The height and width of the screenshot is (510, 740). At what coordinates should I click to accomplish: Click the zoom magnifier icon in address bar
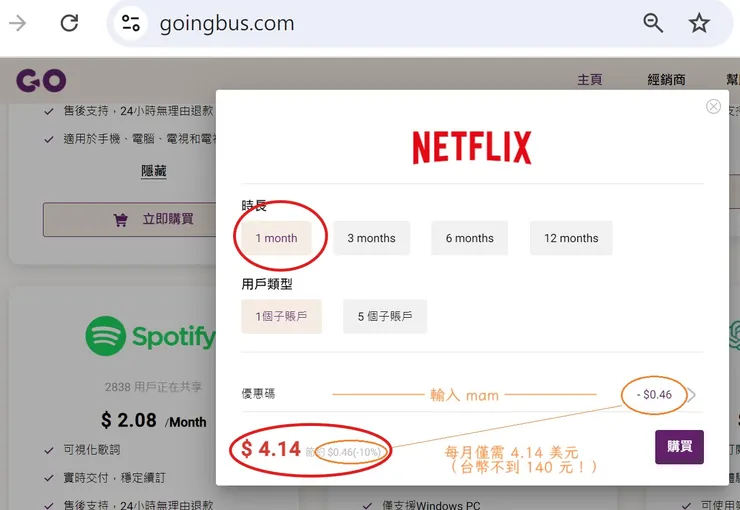point(653,23)
